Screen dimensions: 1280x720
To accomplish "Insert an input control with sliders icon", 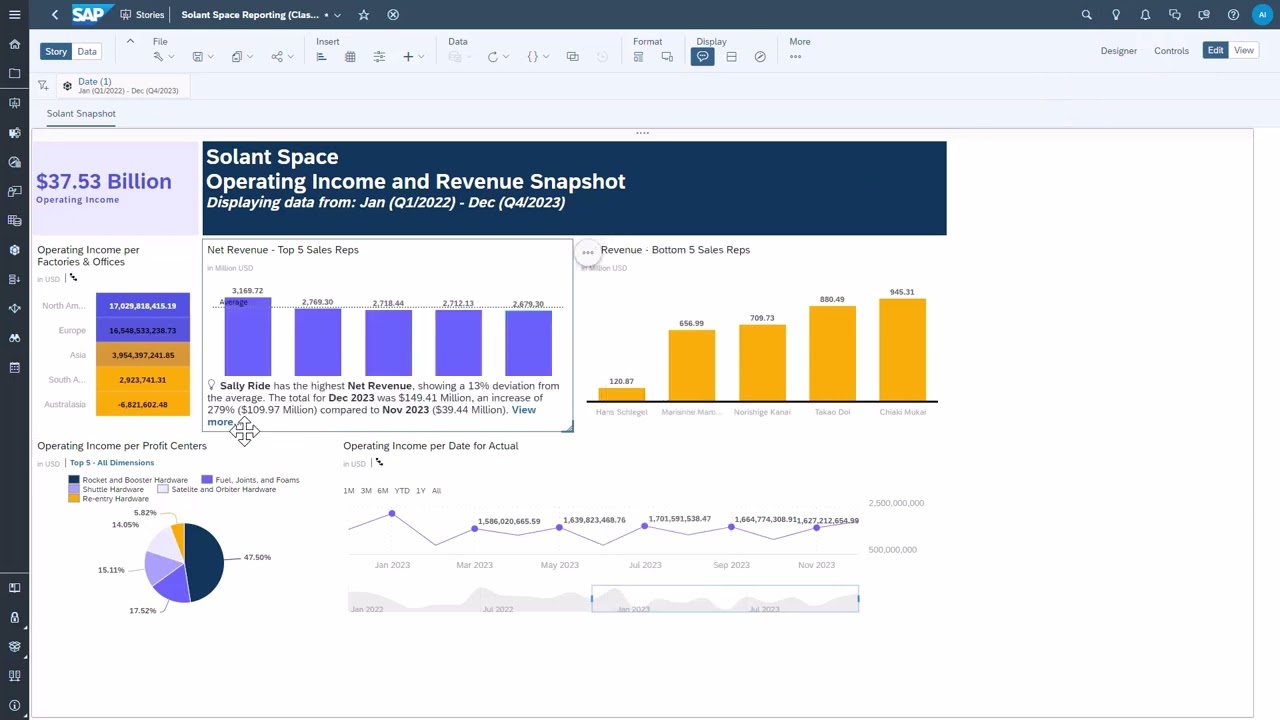I will pos(379,57).
